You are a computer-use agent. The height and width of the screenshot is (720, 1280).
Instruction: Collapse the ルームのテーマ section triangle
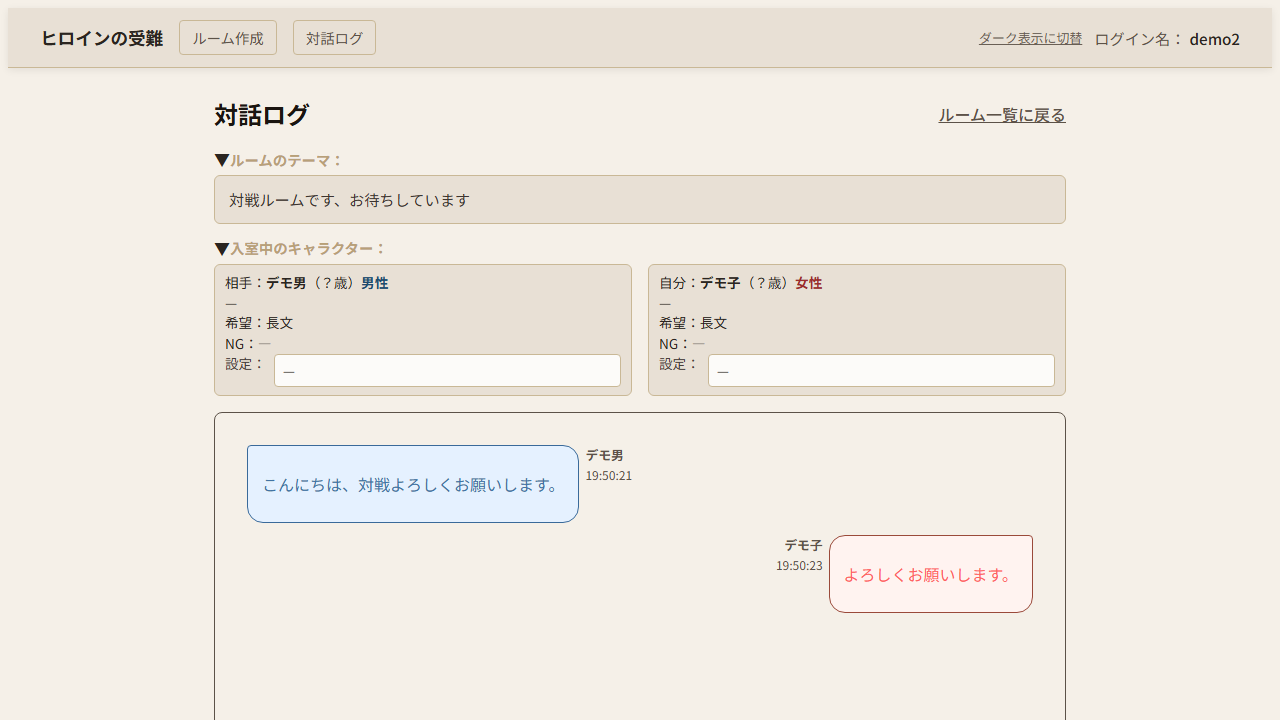click(221, 159)
